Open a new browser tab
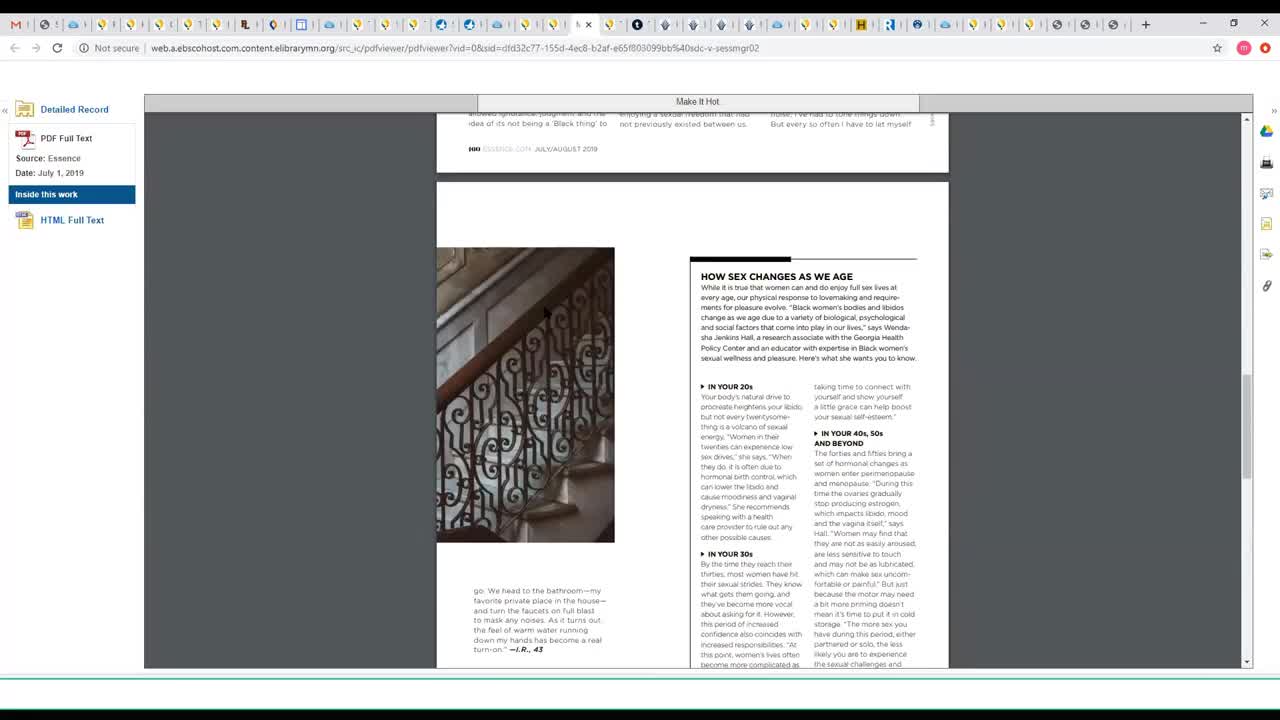This screenshot has height=720, width=1280. (x=1146, y=24)
